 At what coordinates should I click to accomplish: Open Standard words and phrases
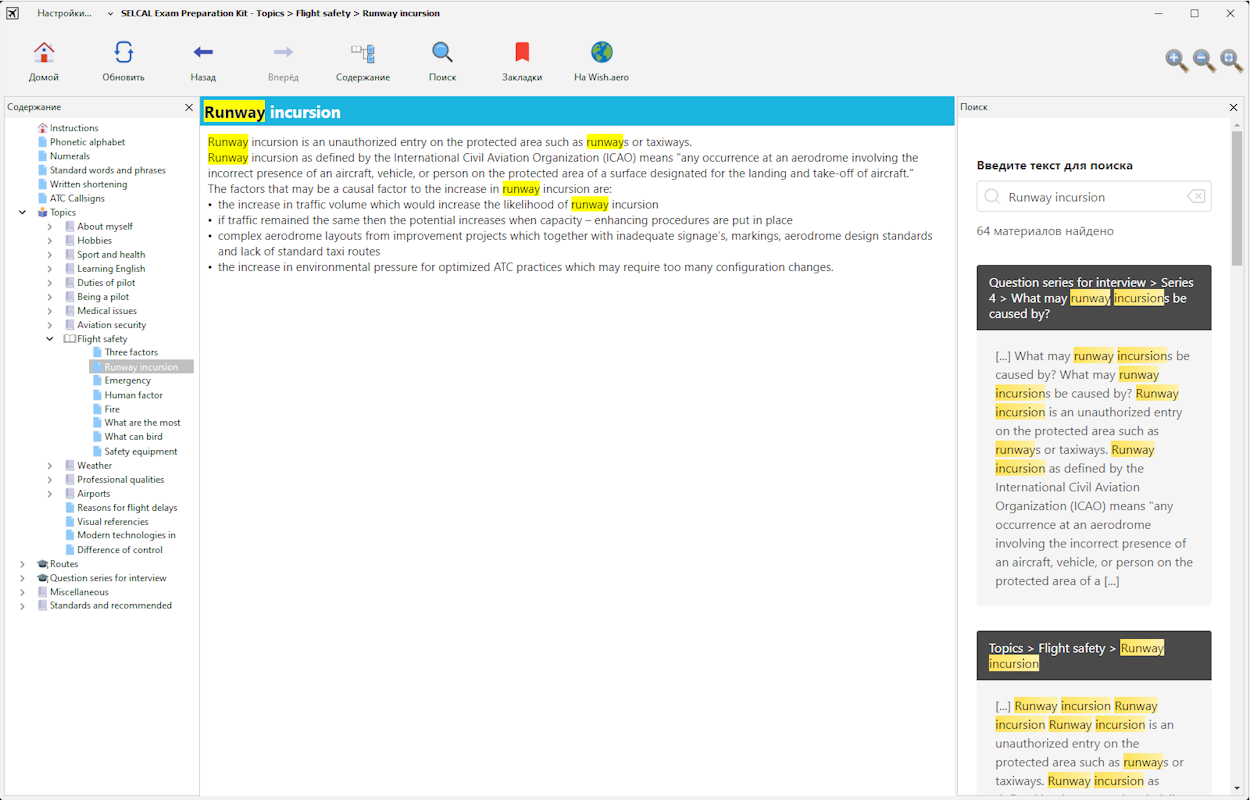tap(107, 170)
